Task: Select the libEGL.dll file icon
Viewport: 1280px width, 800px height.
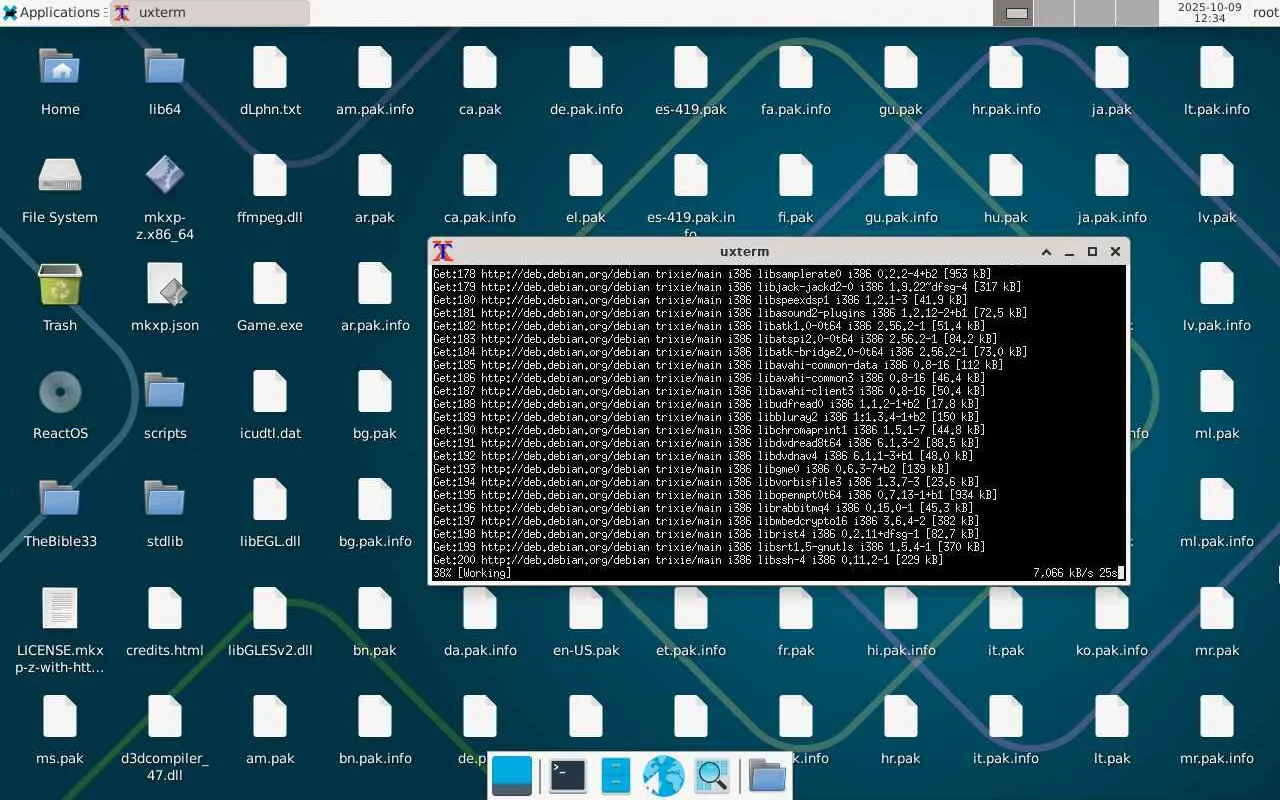Action: tap(270, 500)
